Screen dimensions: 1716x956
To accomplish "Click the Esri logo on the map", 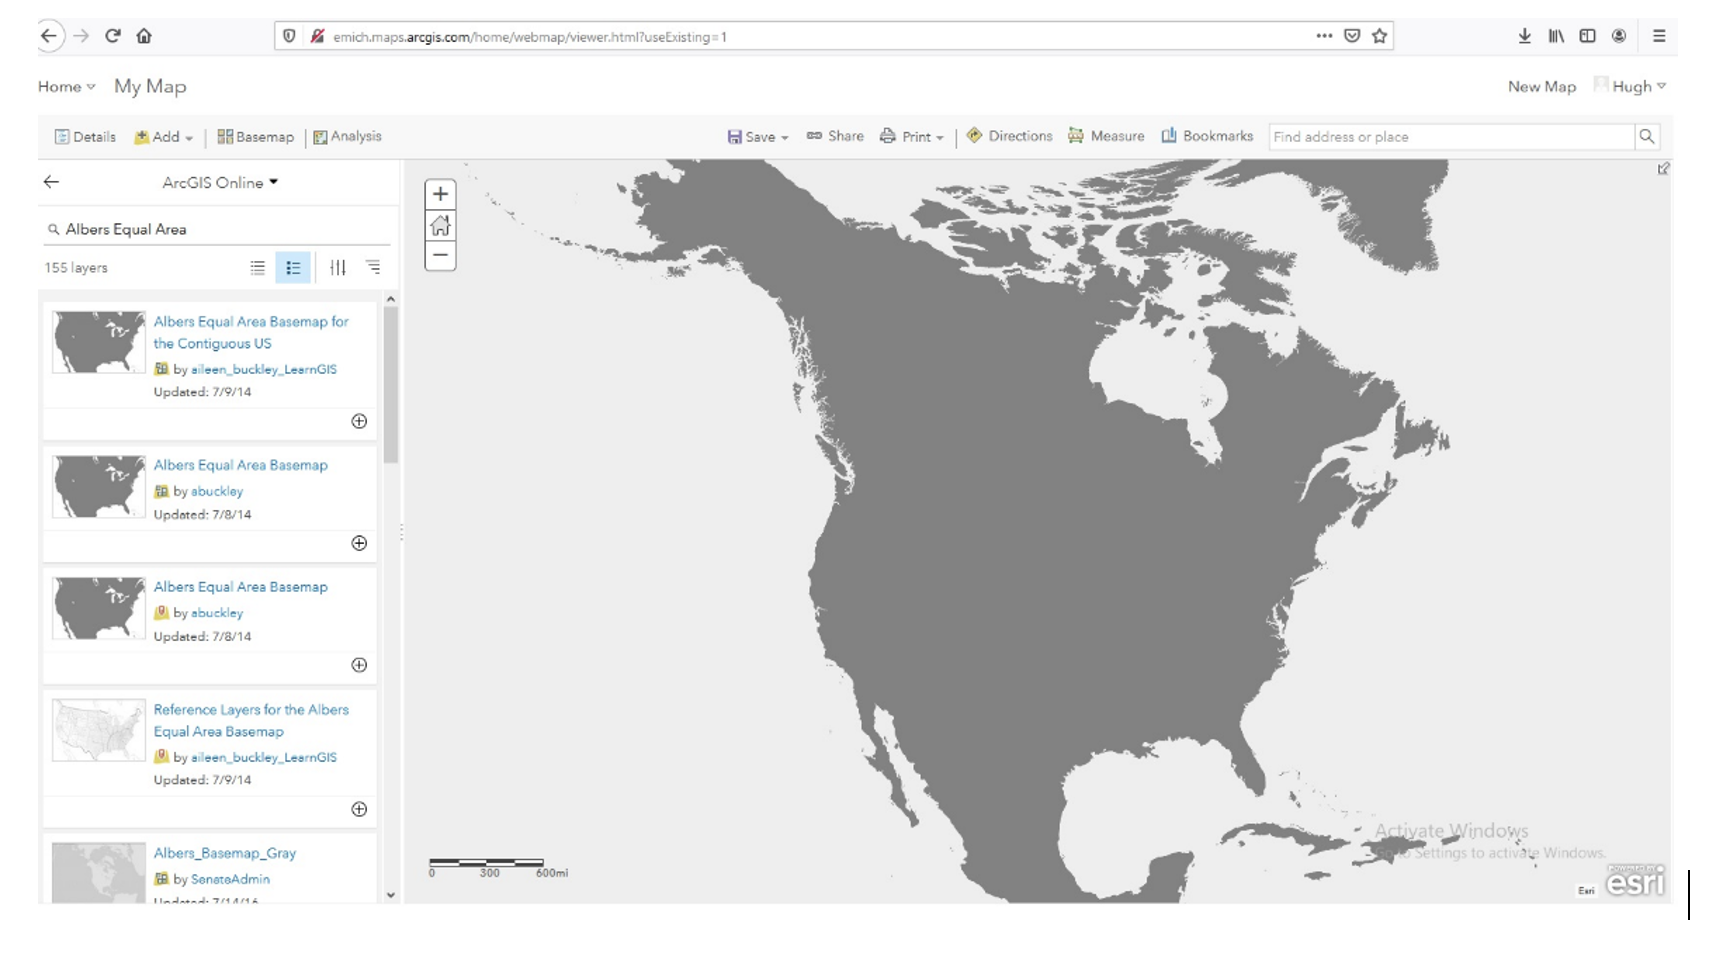I will point(1635,880).
